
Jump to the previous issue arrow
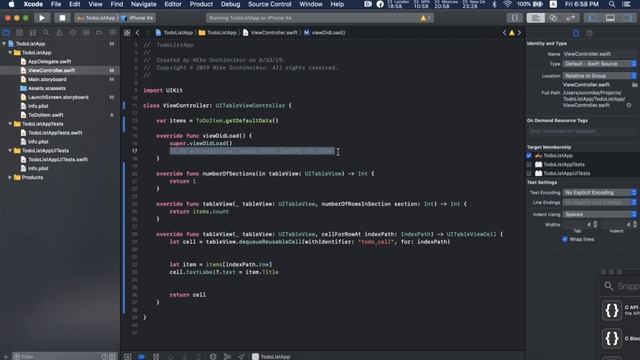pos(504,33)
